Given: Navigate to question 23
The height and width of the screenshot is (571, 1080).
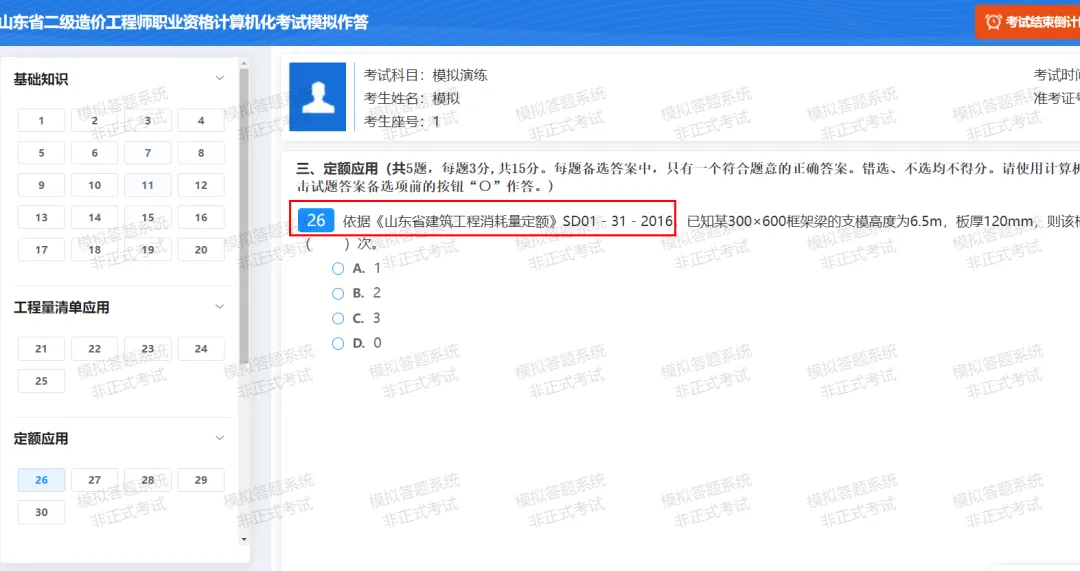Looking at the screenshot, I should point(147,349).
